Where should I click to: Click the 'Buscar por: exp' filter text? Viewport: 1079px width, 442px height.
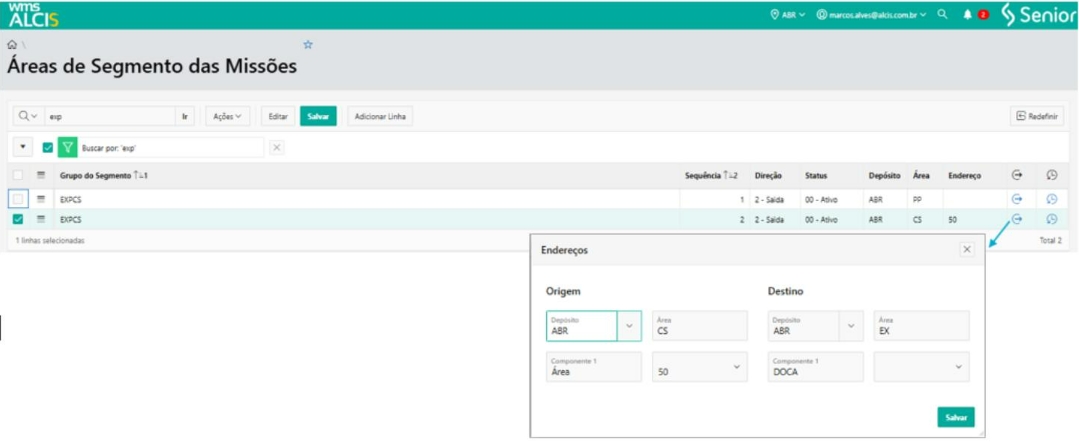[109, 148]
